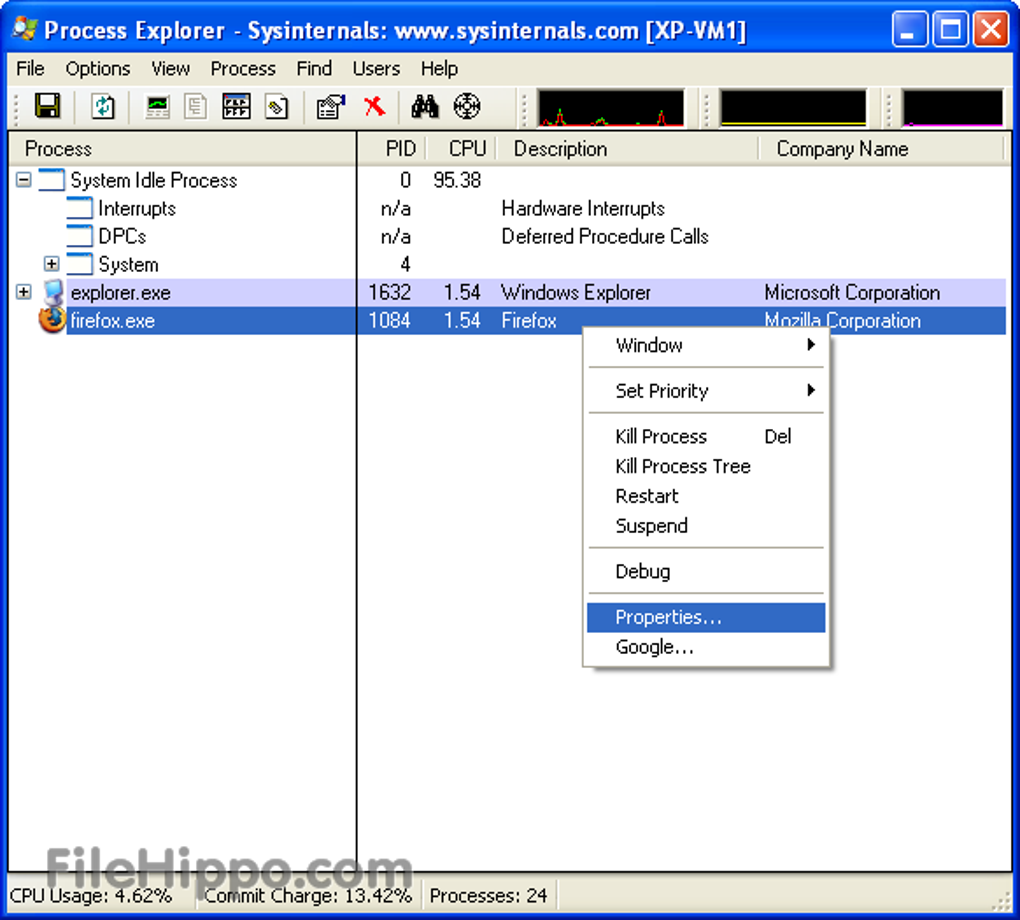
Task: Click the binoculars Find Handle icon
Action: click(425, 107)
